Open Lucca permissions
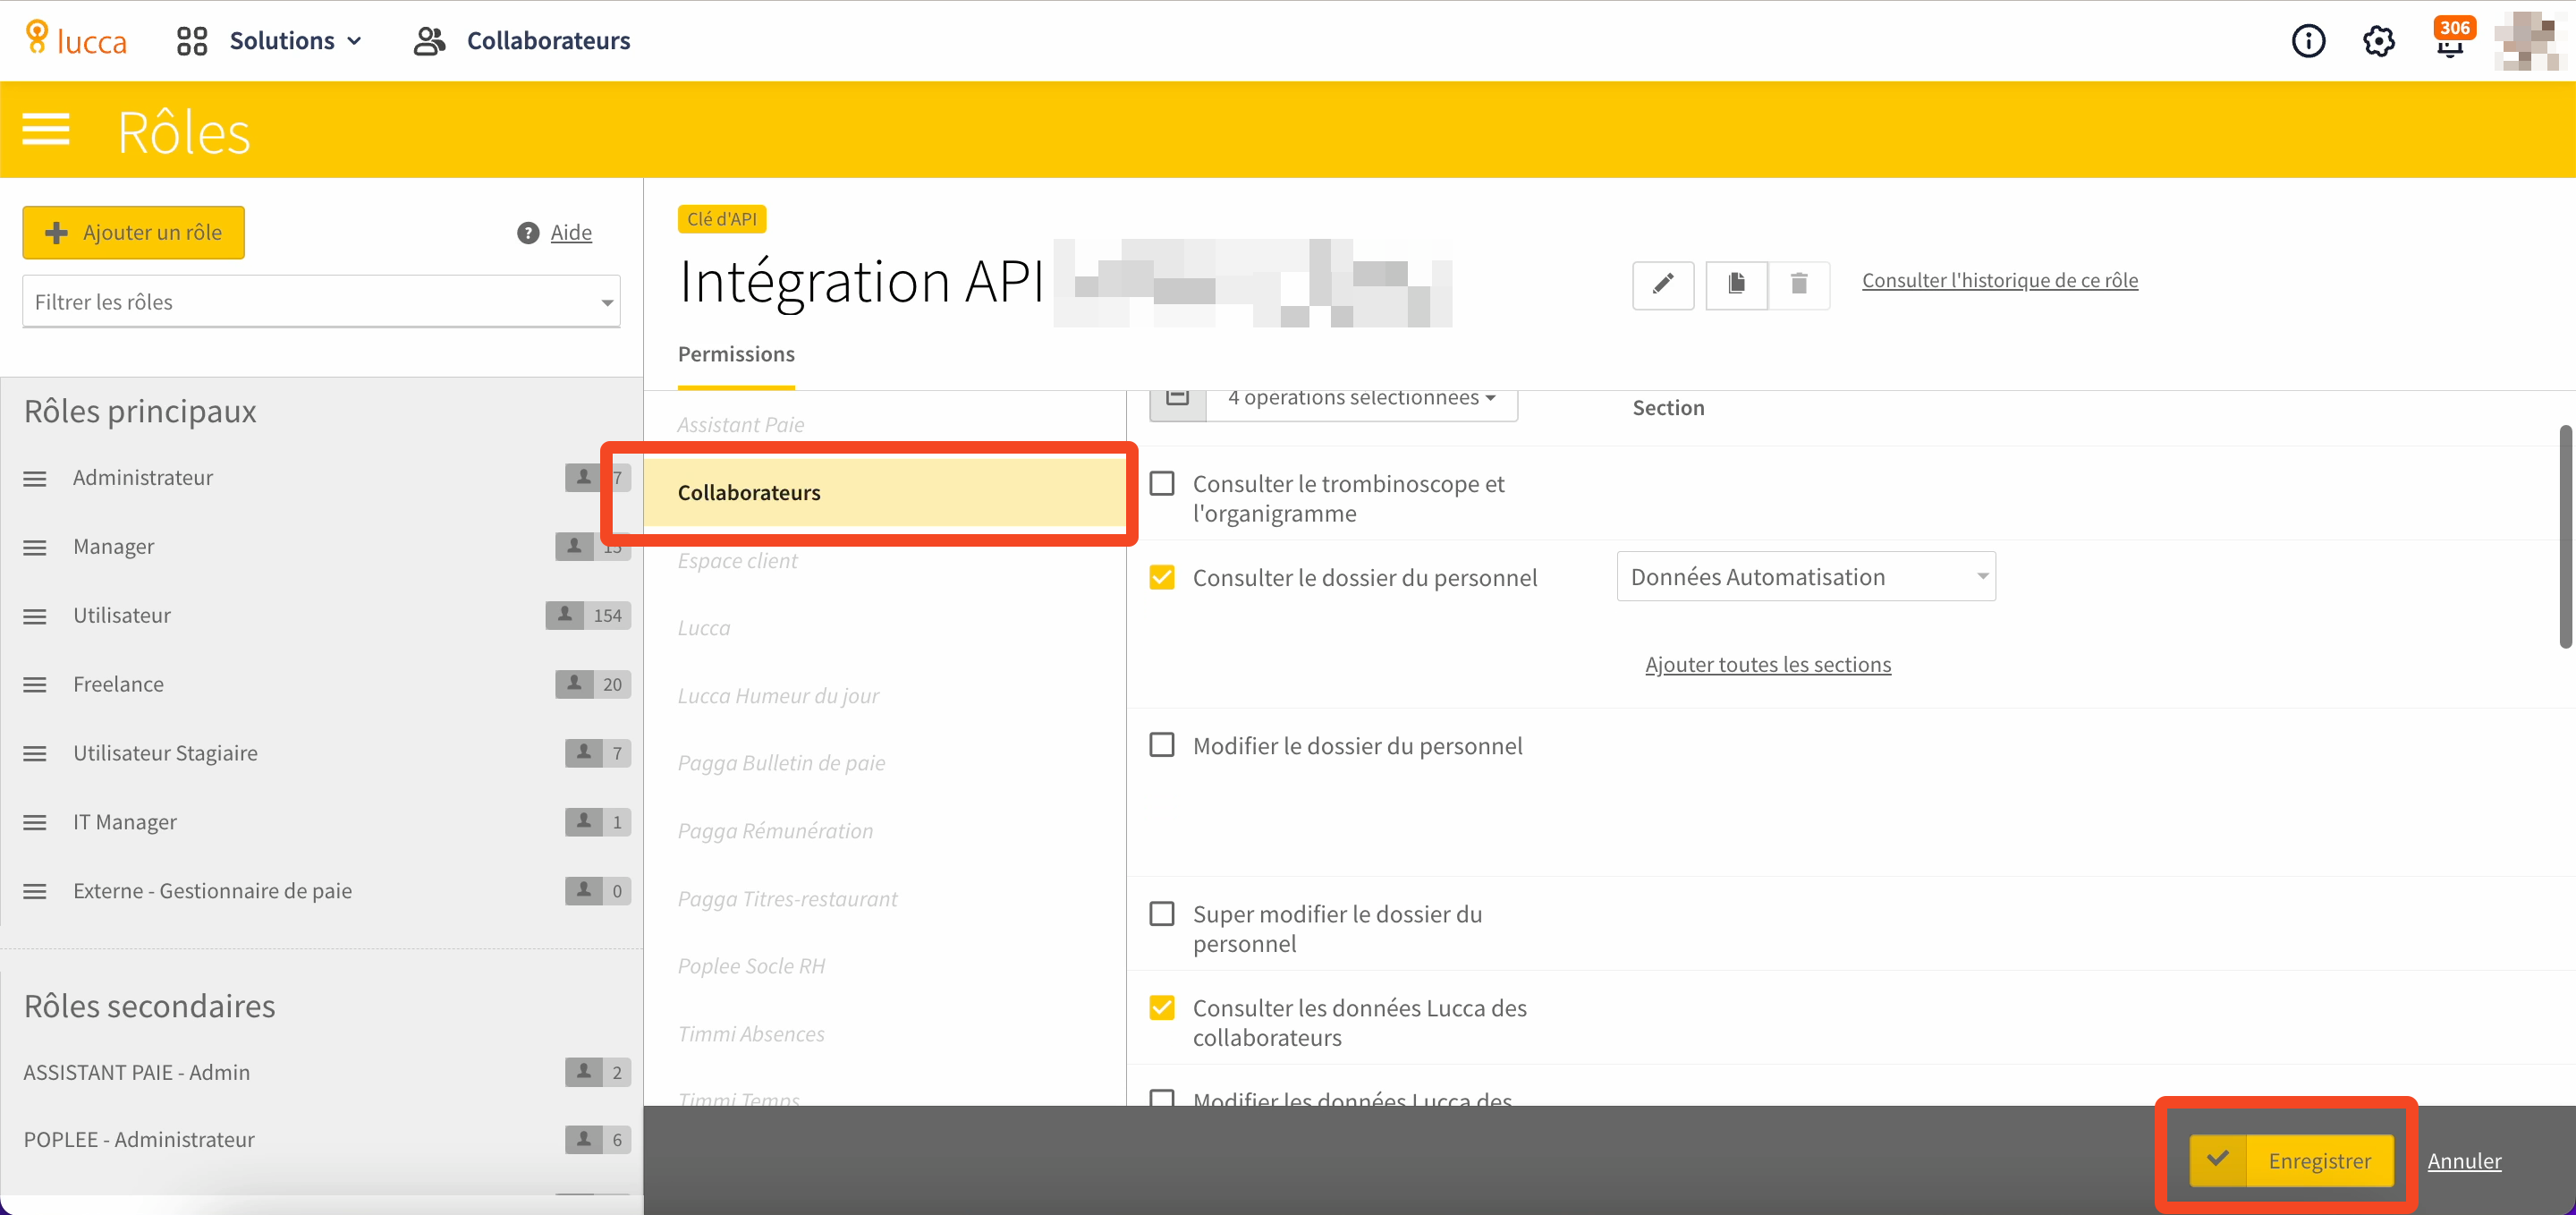 pyautogui.click(x=704, y=628)
